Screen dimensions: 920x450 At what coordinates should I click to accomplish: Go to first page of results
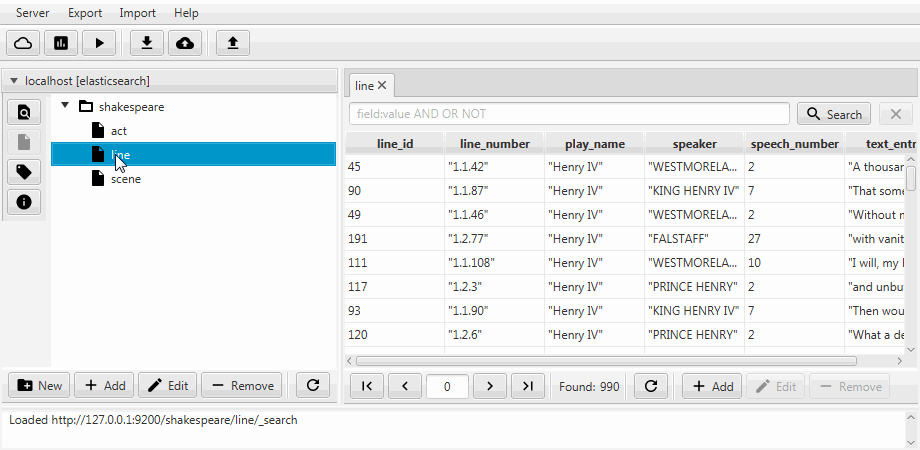click(367, 386)
